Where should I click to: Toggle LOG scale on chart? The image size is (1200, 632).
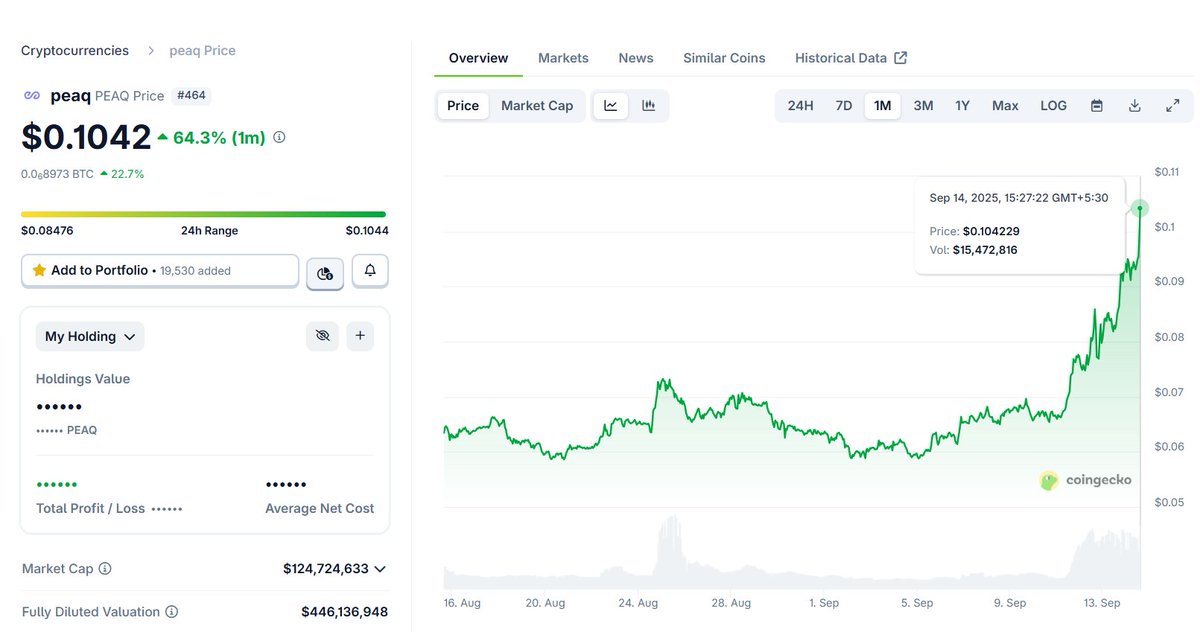tap(1053, 105)
